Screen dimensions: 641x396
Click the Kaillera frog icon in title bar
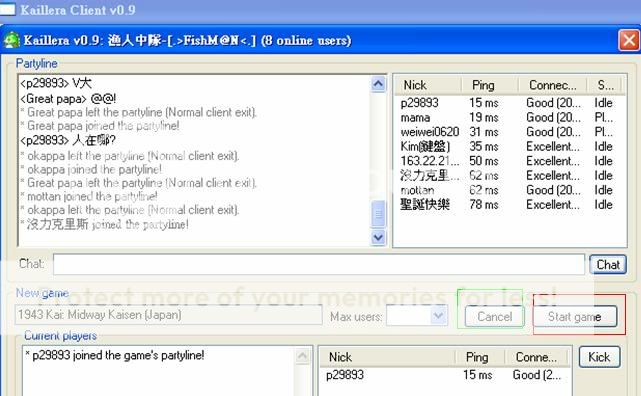[x=11, y=40]
